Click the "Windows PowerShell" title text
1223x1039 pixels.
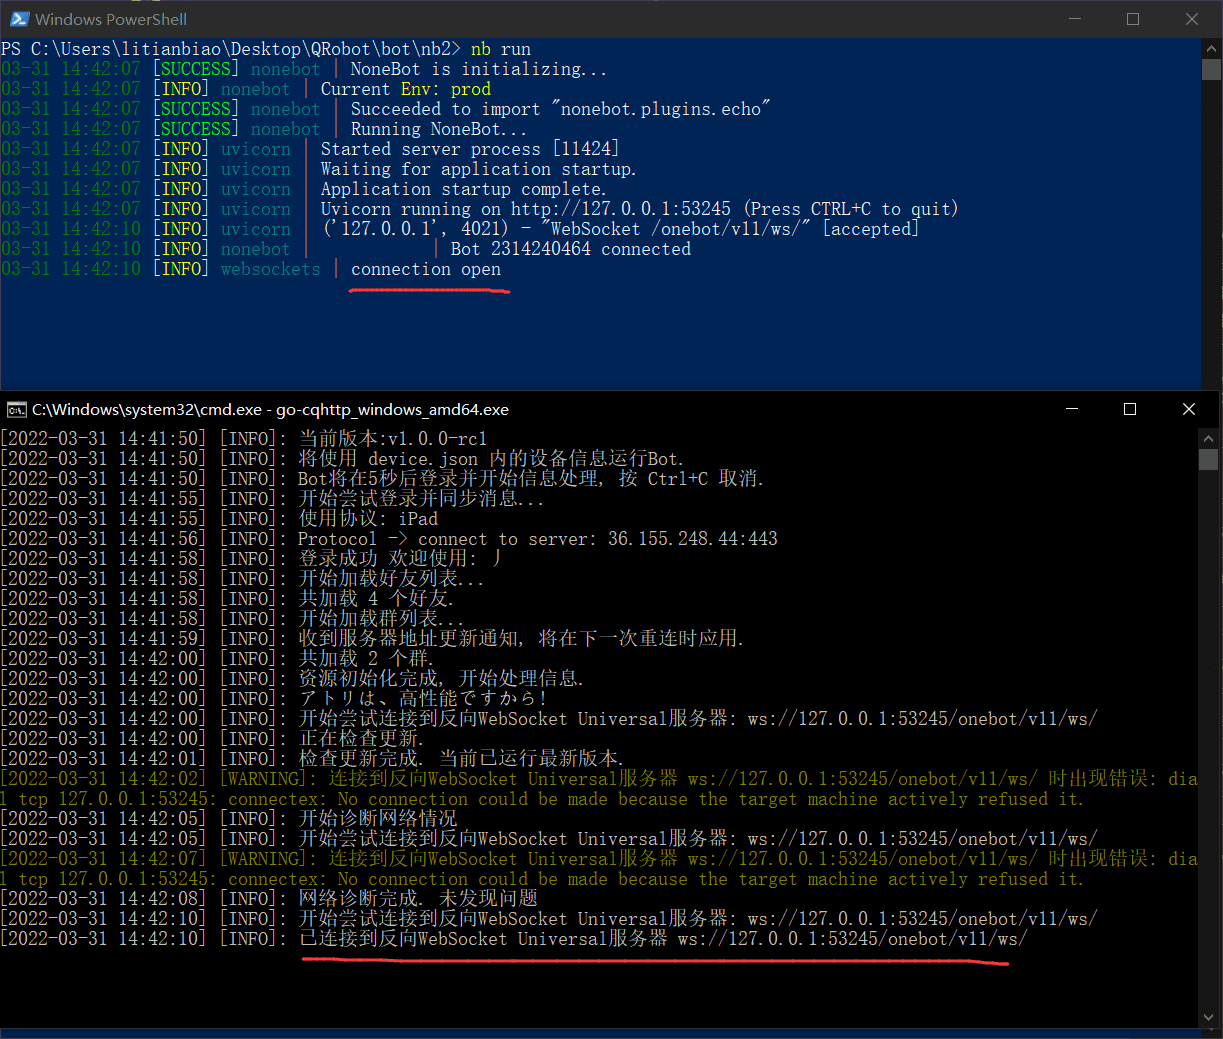tap(111, 19)
